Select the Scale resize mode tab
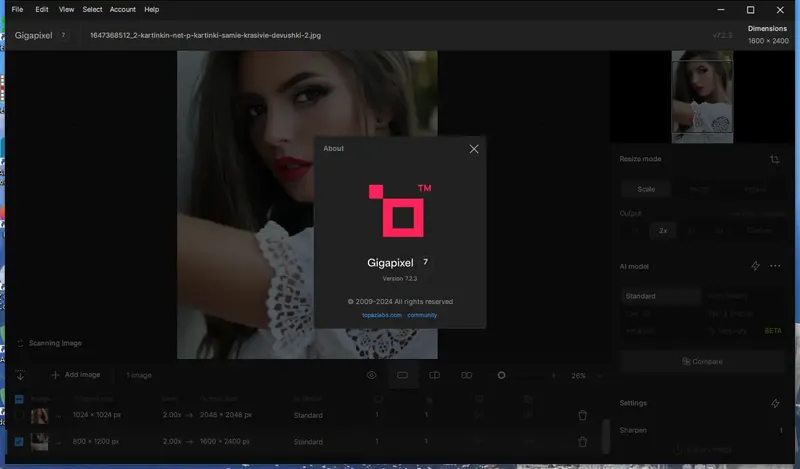 (x=646, y=189)
